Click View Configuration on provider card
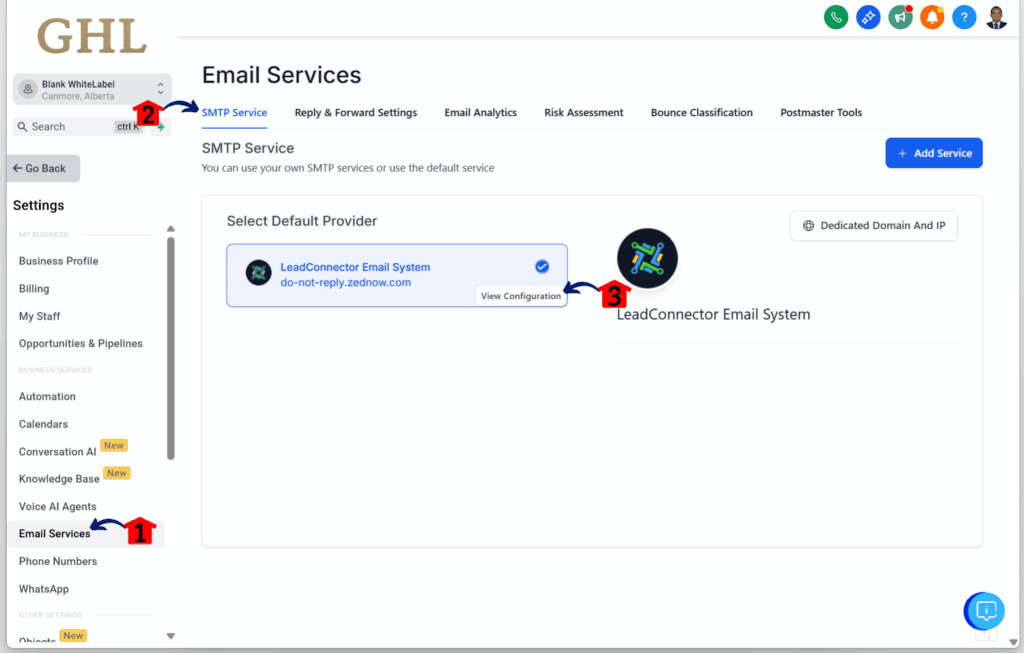This screenshot has height=653, width=1024. click(x=520, y=296)
